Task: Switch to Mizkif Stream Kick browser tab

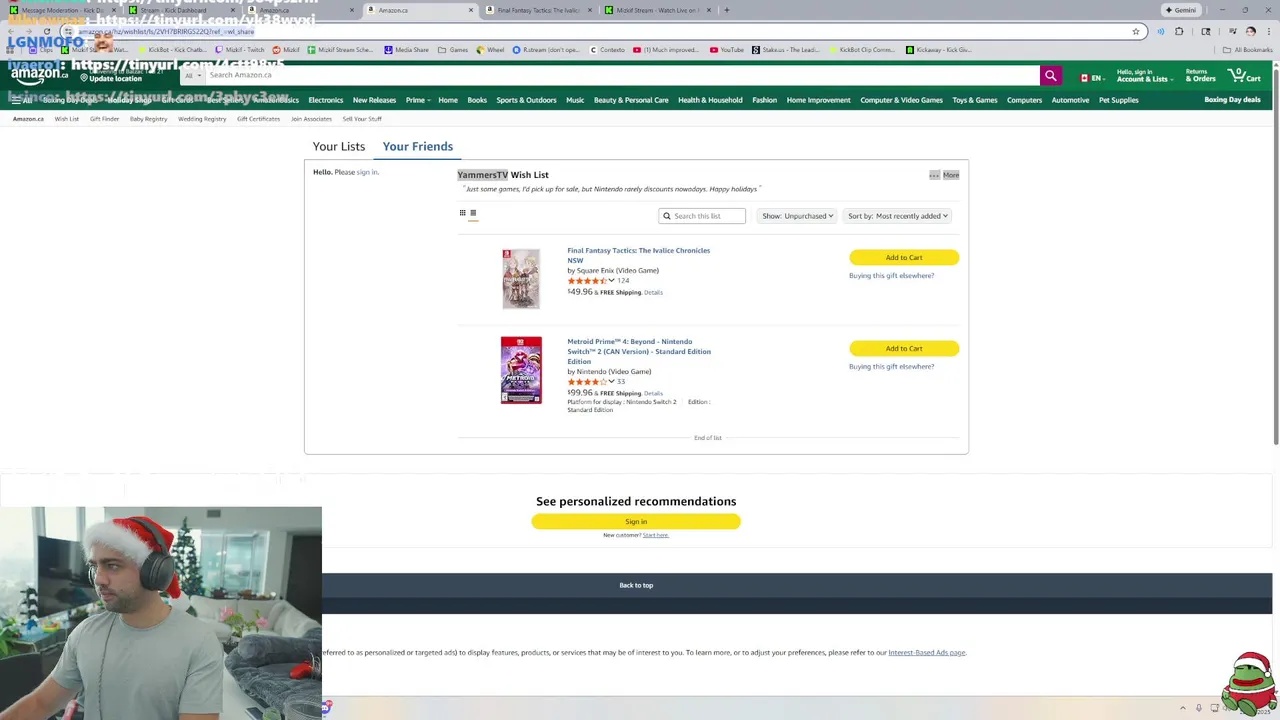Action: [658, 10]
